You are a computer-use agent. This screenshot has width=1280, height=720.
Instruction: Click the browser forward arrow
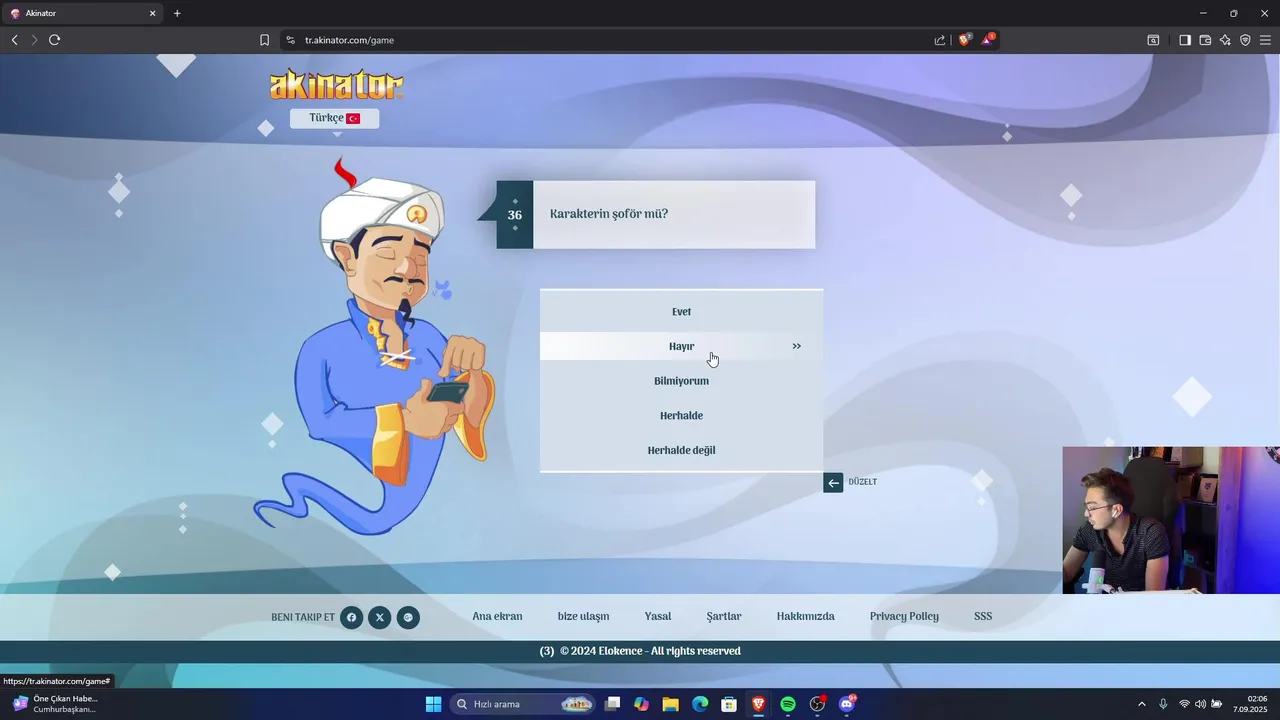[34, 40]
